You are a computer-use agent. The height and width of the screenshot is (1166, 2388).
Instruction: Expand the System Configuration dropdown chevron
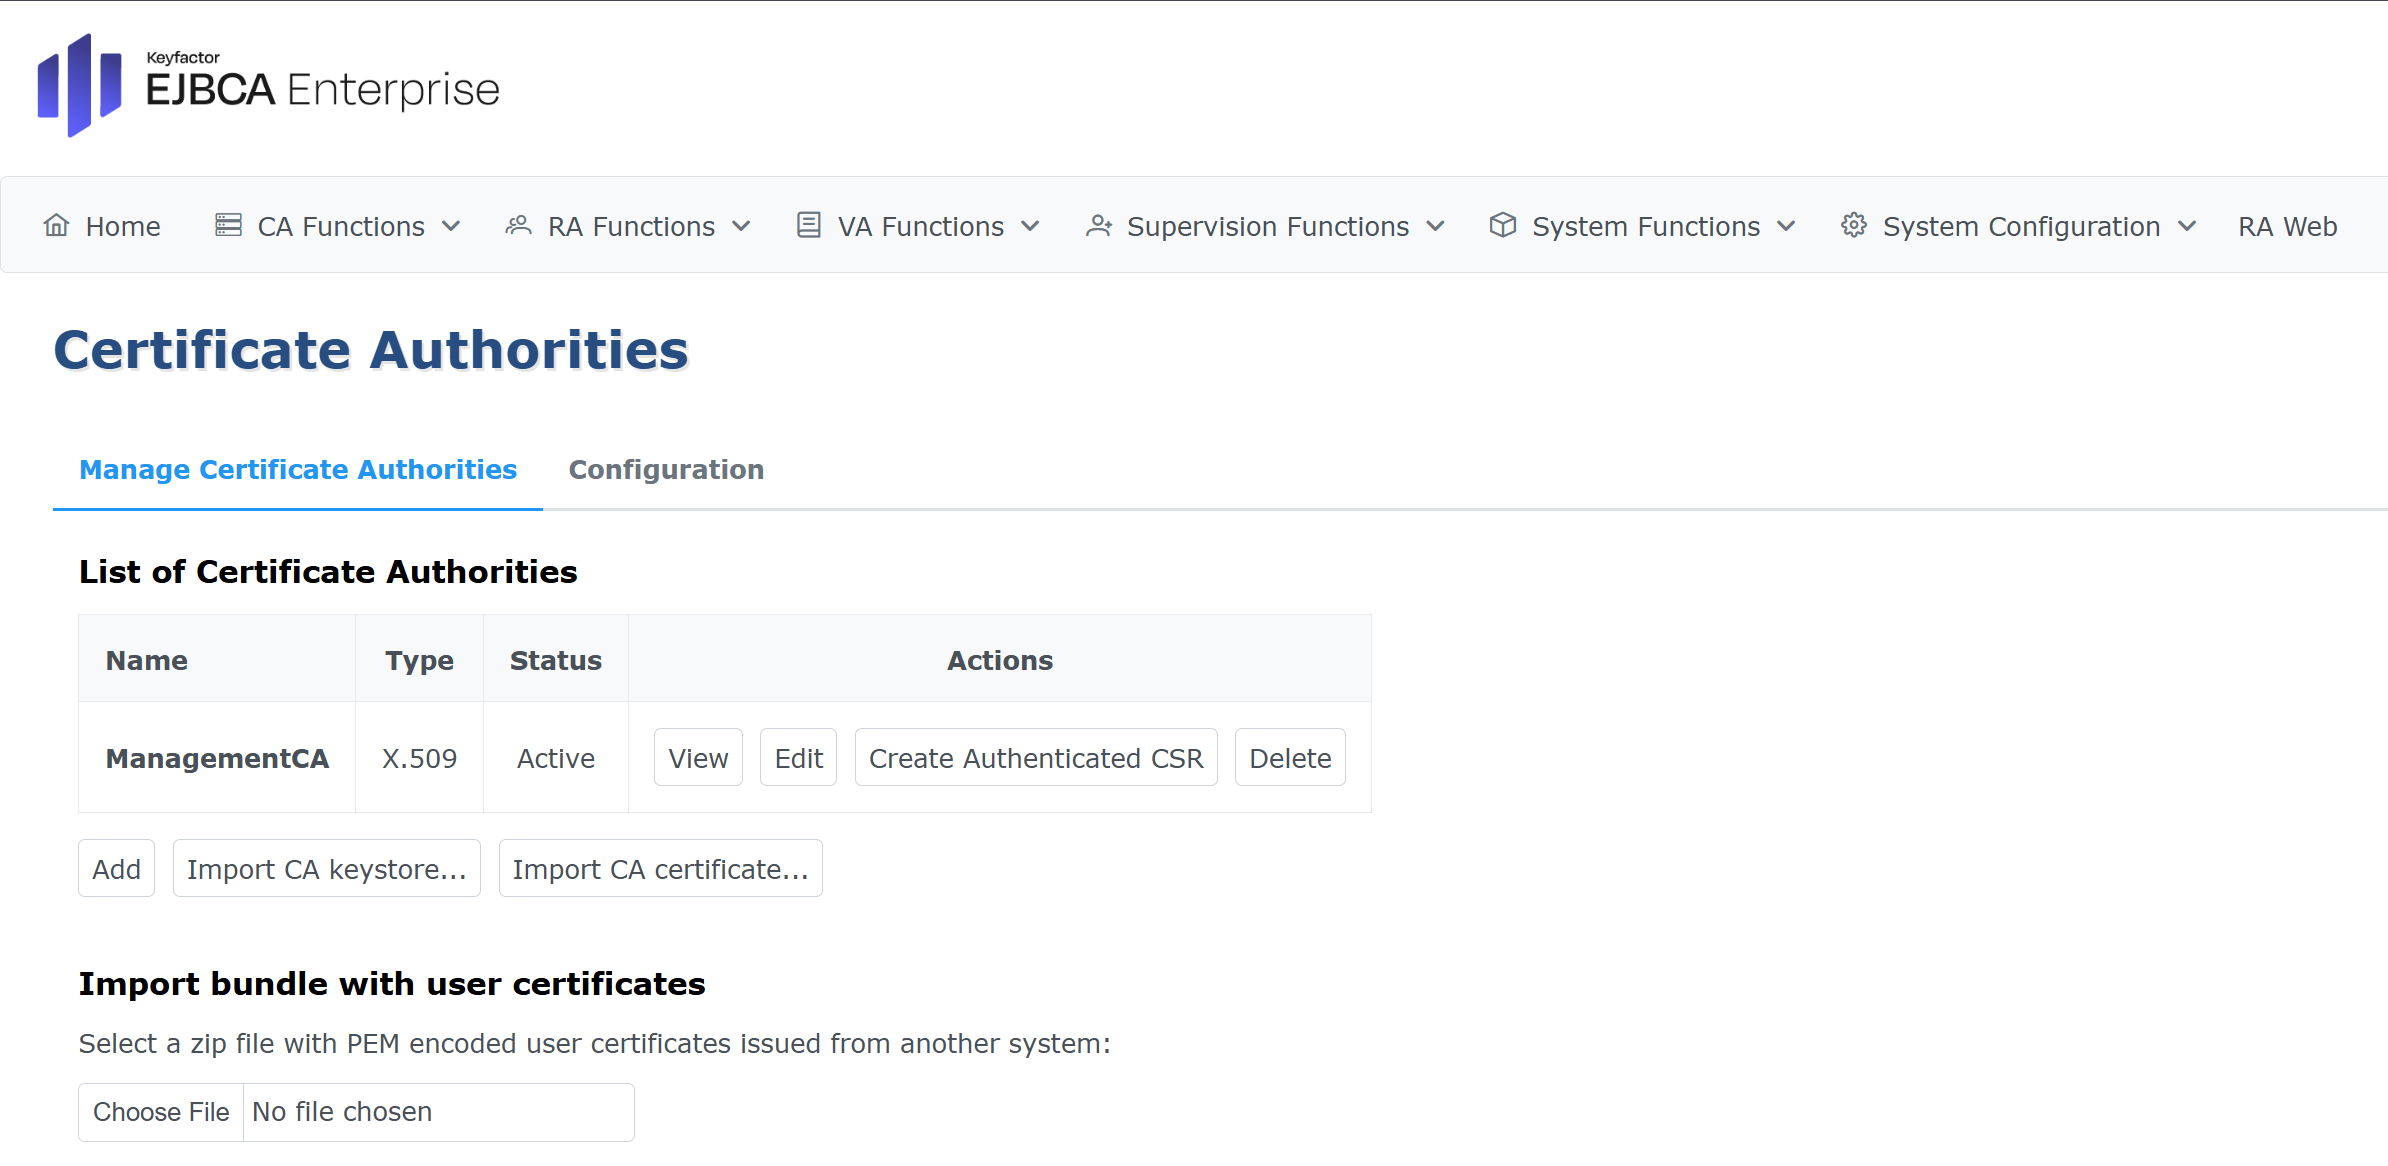tap(2186, 226)
